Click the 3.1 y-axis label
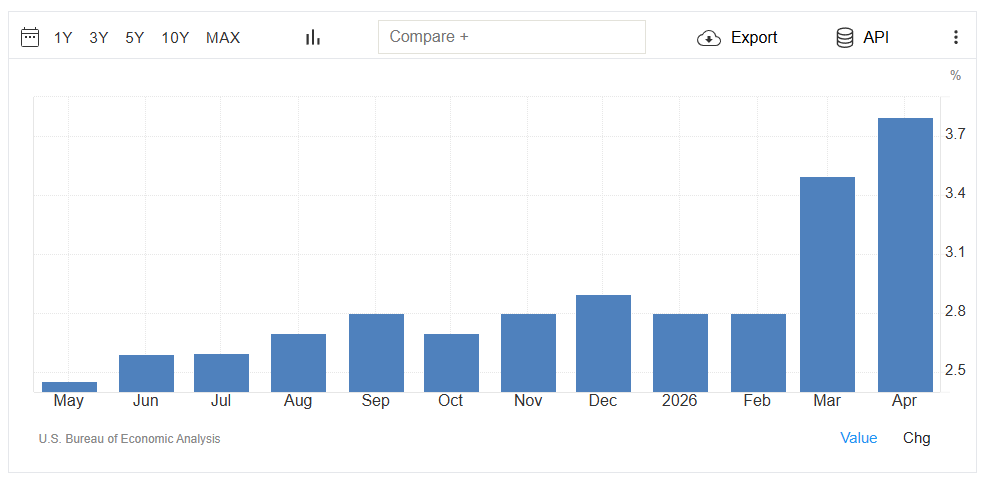This screenshot has width=992, height=486. click(955, 252)
